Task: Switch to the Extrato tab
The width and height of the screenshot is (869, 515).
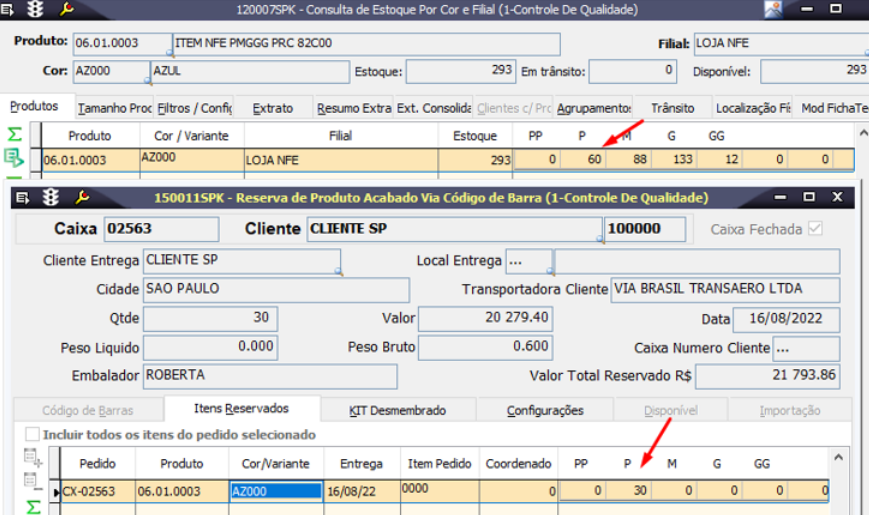Action: click(273, 108)
